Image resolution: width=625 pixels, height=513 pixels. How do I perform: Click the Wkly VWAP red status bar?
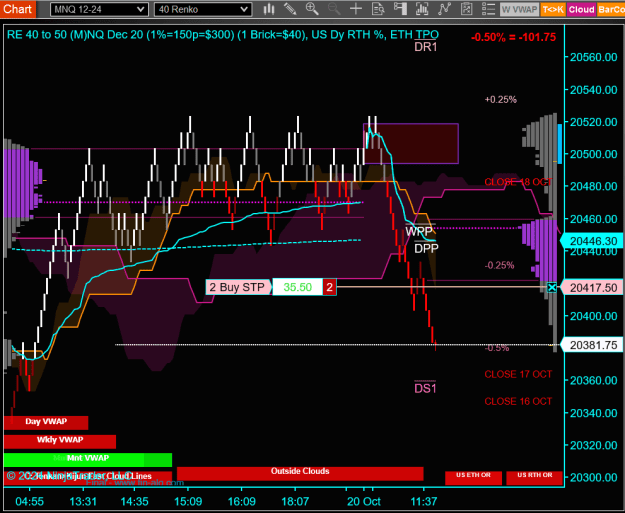[x=60, y=441]
